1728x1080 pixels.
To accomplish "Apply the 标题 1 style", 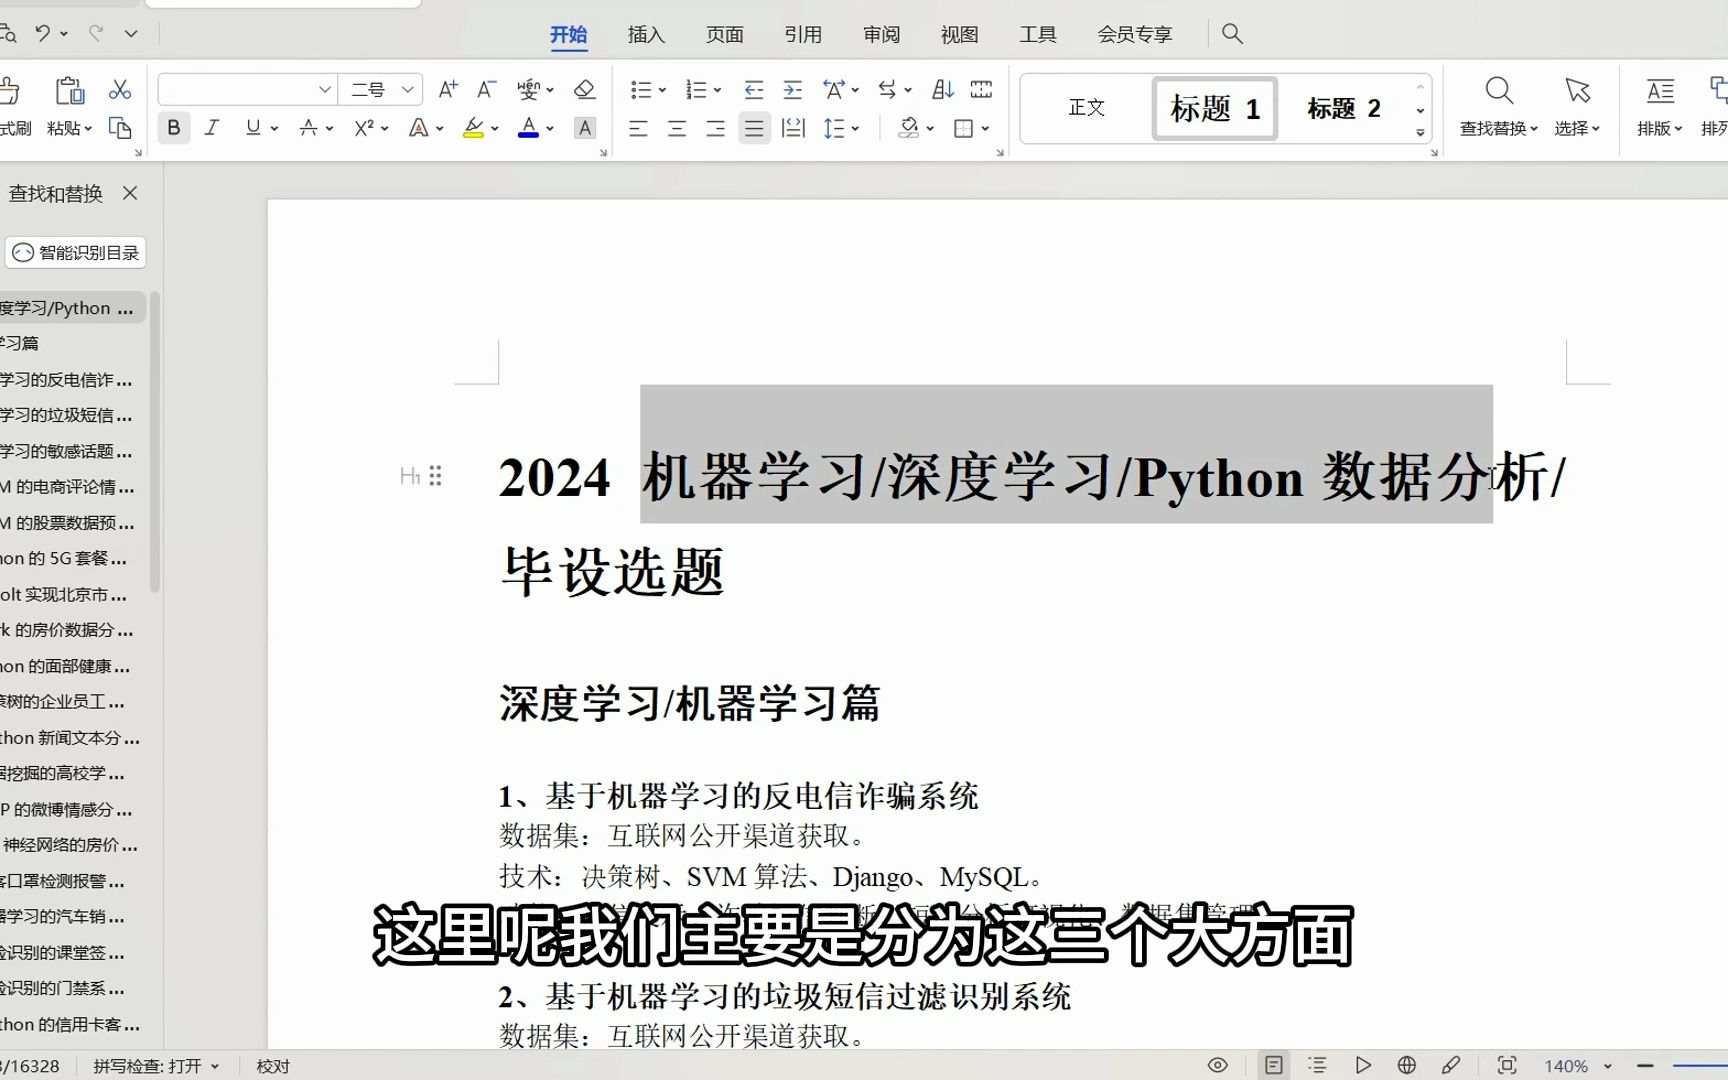I will [x=1215, y=108].
